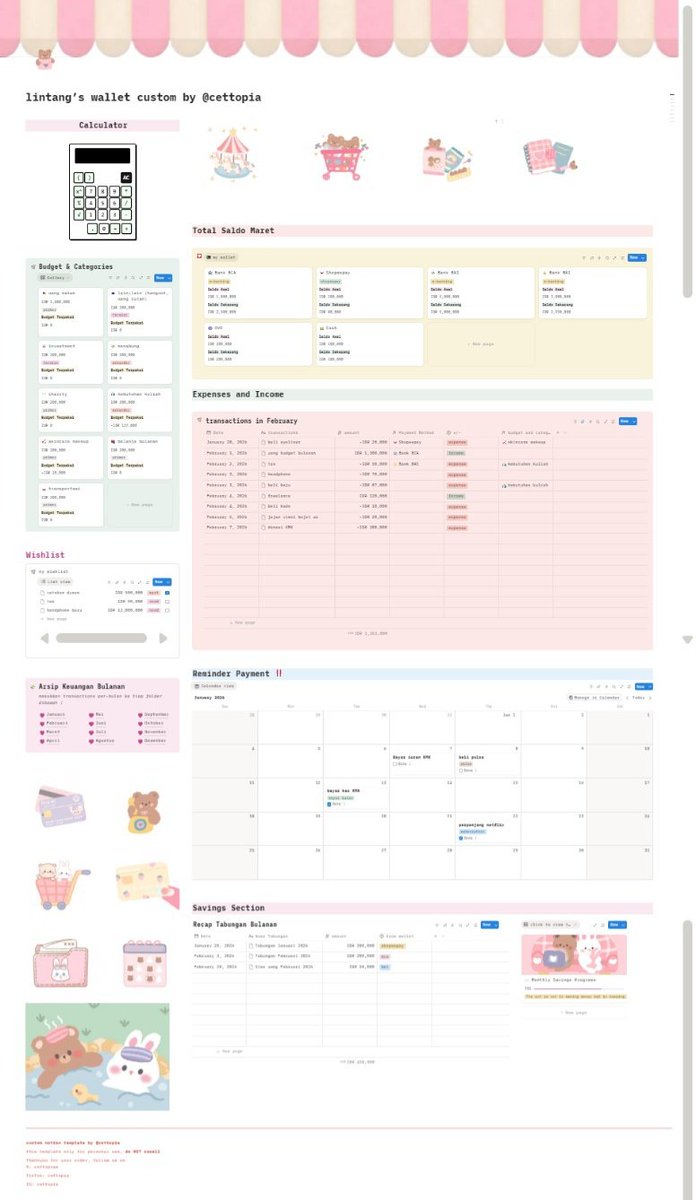696x1200 pixels.
Task: Open the belanja bulanan budget card
Action: (x=140, y=457)
